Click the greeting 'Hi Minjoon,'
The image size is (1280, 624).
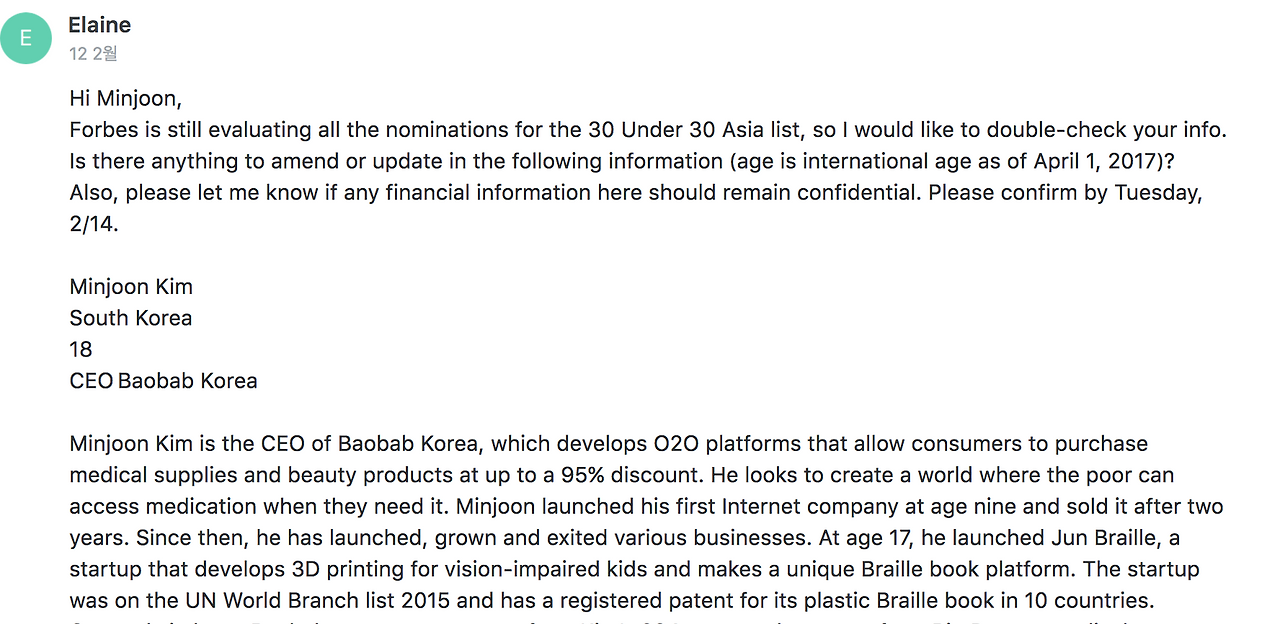[x=126, y=99]
